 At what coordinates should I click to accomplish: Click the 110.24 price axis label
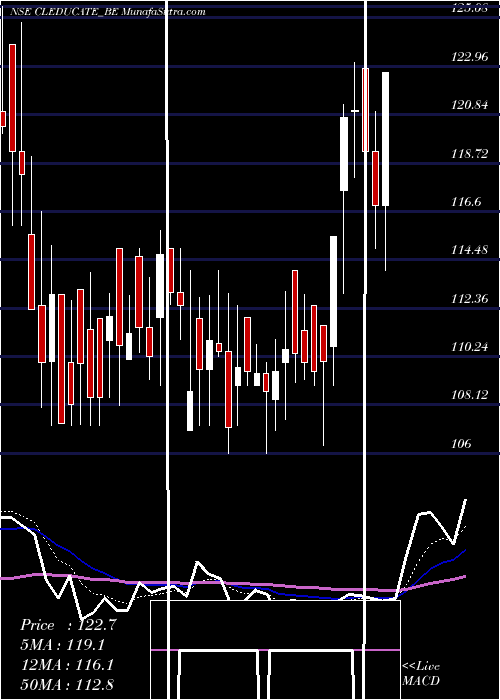pos(469,347)
